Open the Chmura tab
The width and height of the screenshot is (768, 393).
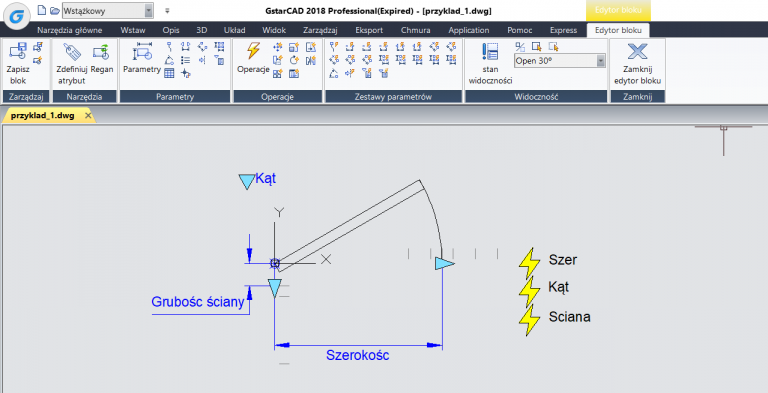click(x=415, y=30)
